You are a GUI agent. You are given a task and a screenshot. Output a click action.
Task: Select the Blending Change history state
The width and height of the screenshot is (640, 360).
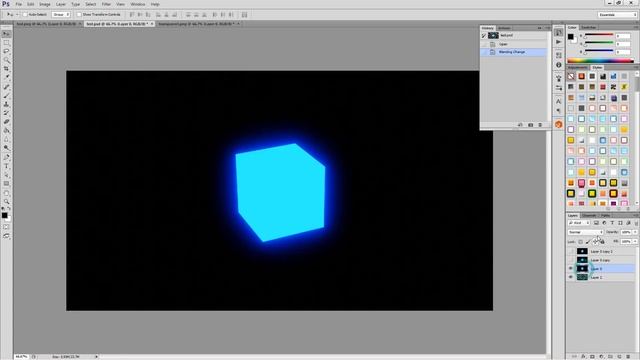(x=514, y=52)
